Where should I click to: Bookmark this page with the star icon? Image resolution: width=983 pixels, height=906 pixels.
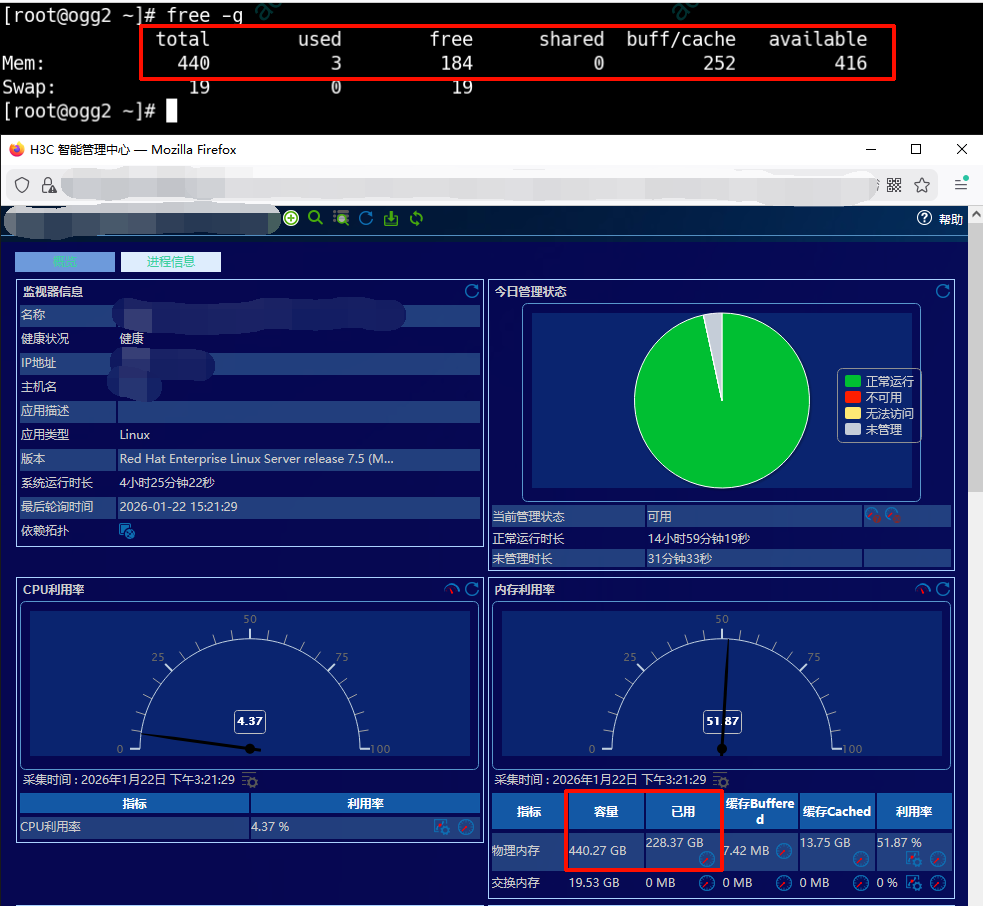point(922,185)
